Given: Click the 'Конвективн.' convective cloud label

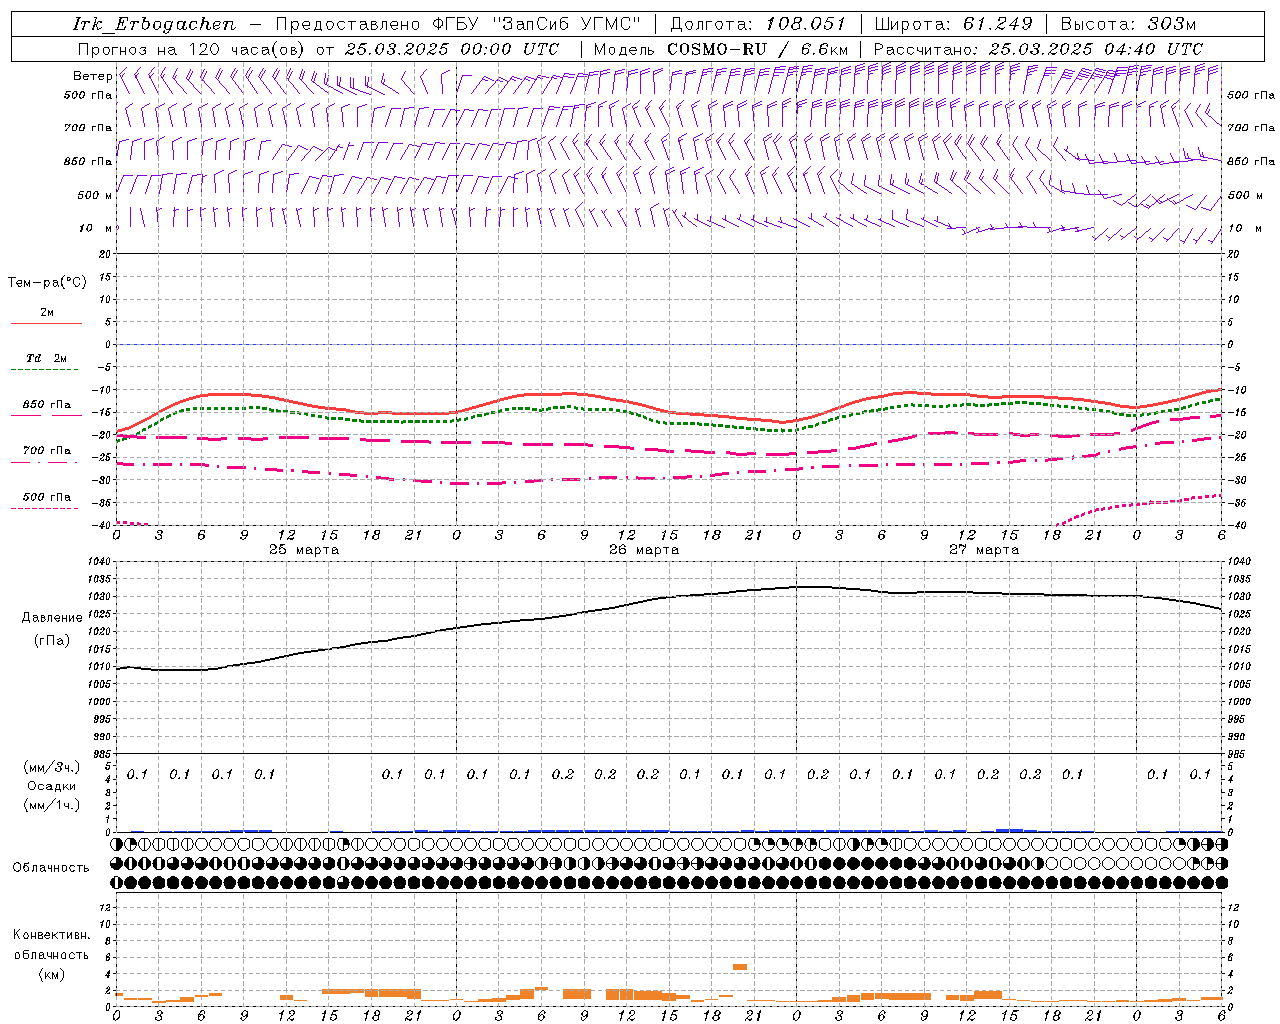Looking at the screenshot, I should [51, 935].
